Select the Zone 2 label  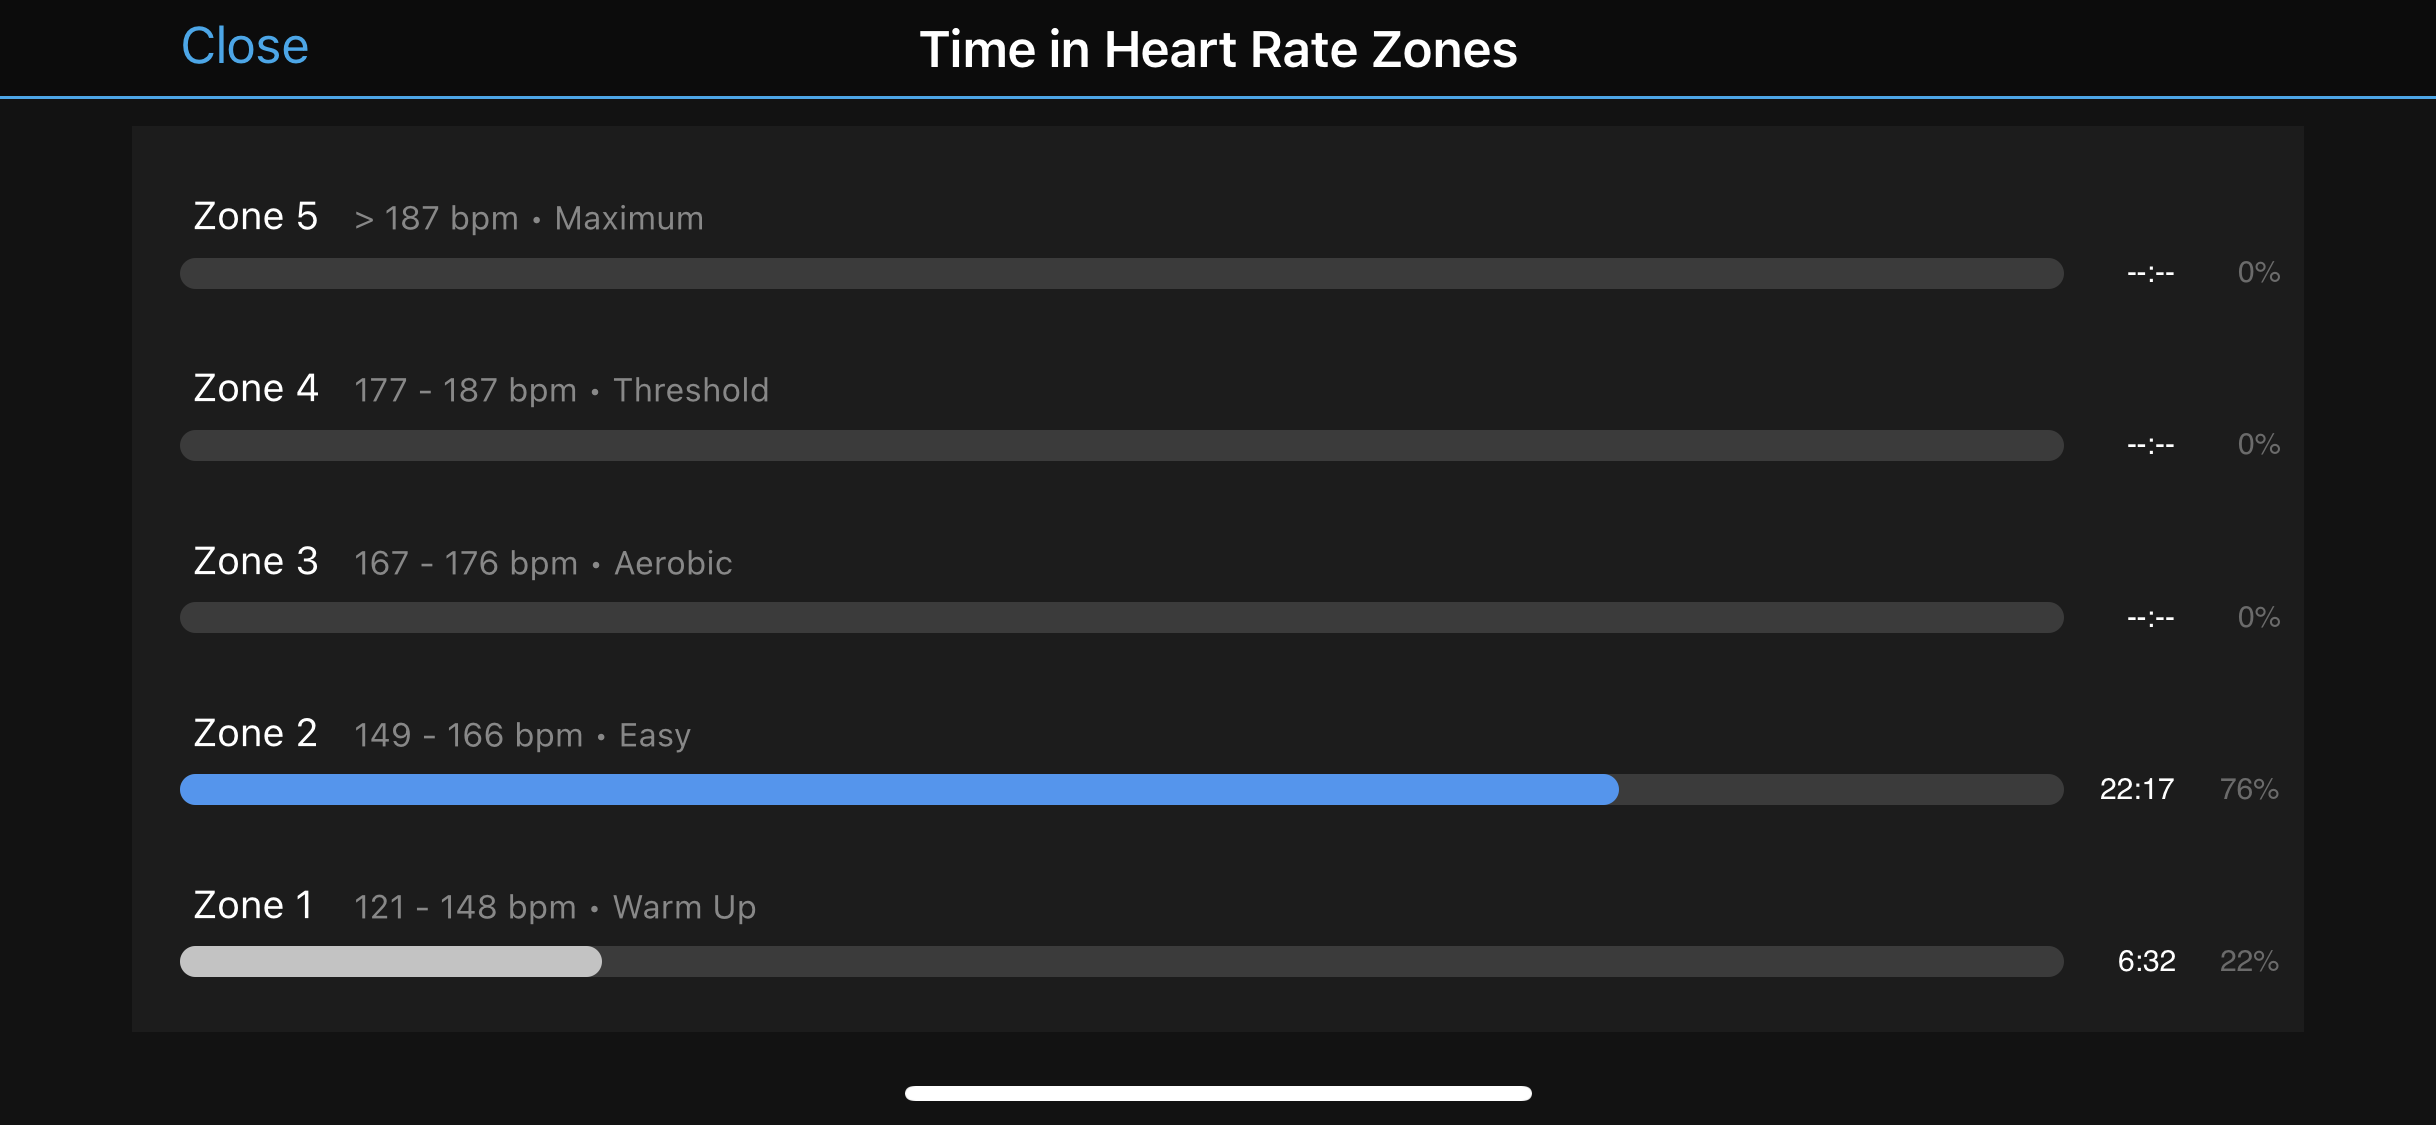255,733
